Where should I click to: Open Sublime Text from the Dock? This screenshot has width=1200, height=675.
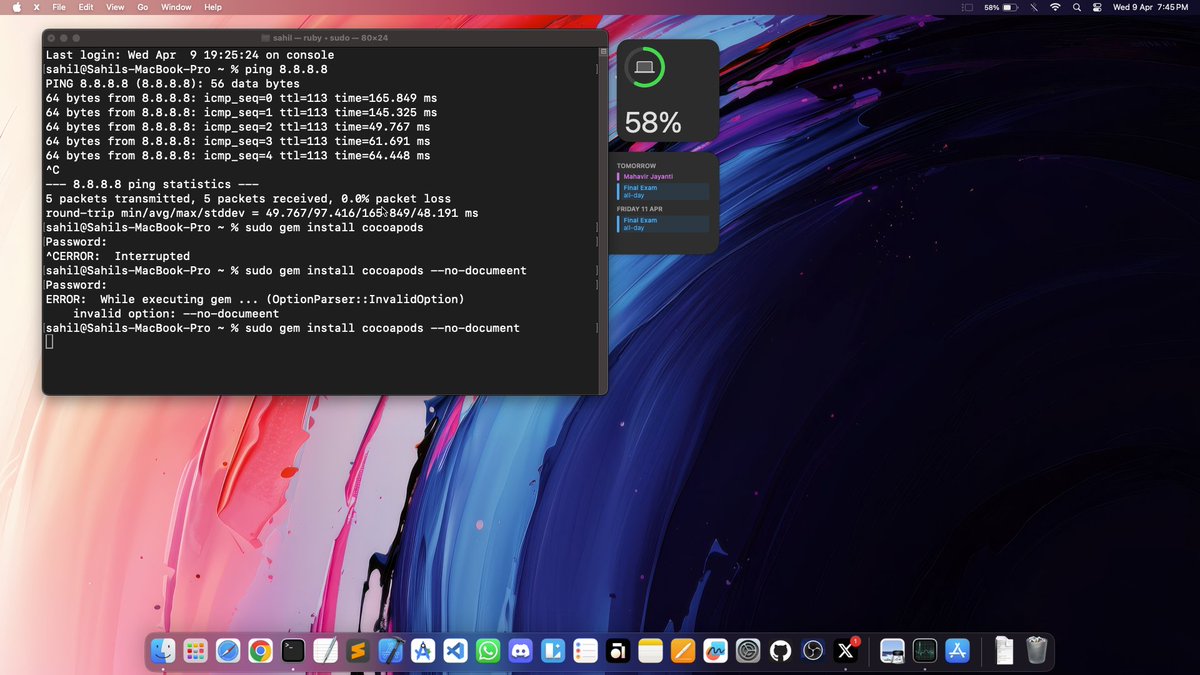[x=357, y=651]
